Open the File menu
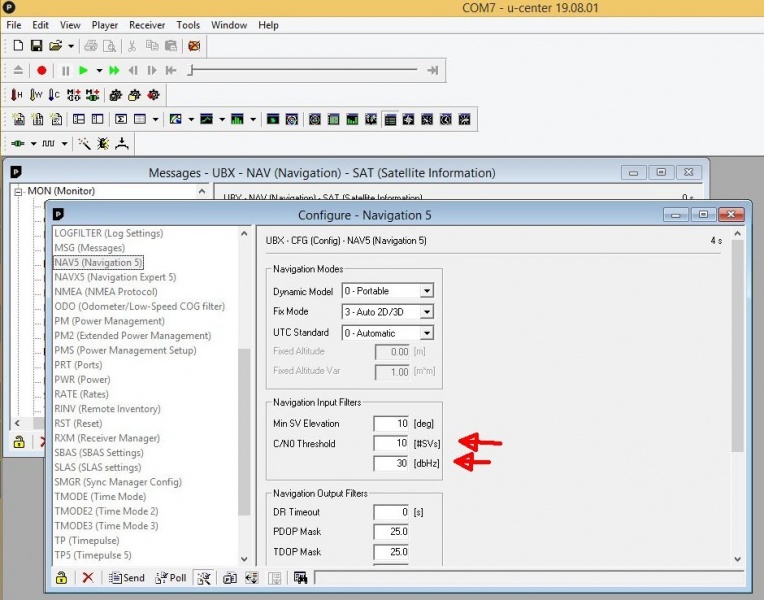 click(x=14, y=25)
